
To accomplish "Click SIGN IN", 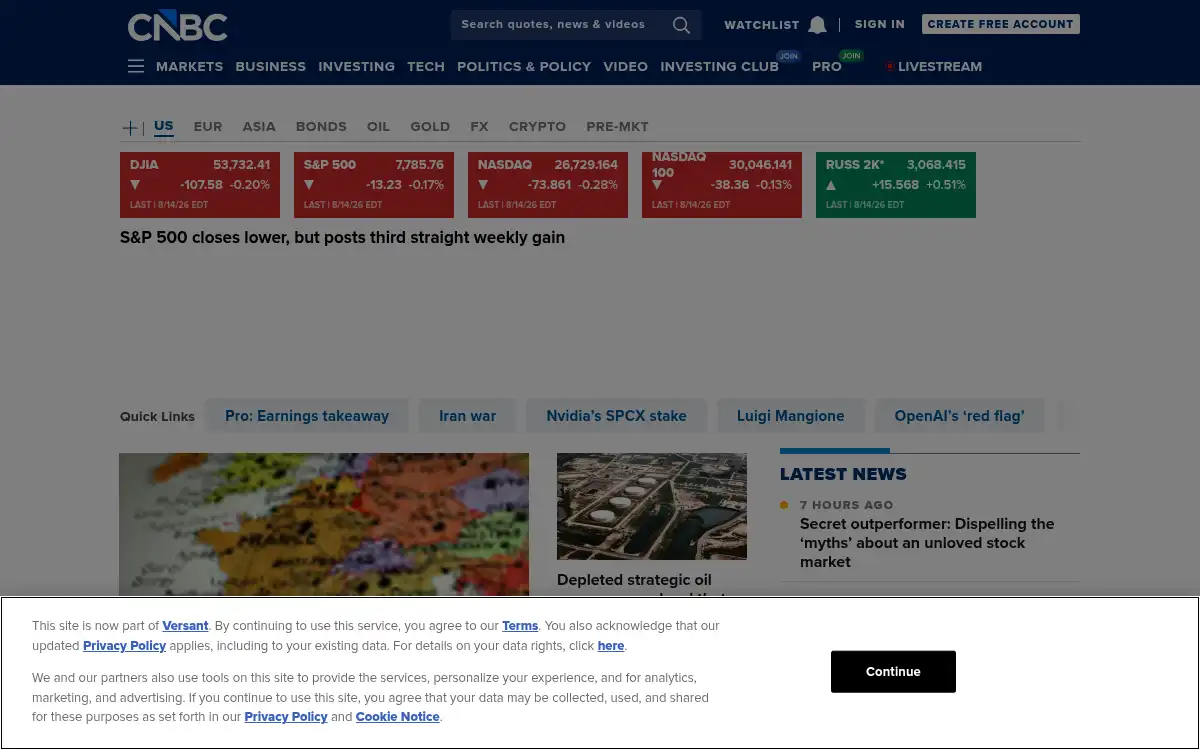I will coord(880,24).
